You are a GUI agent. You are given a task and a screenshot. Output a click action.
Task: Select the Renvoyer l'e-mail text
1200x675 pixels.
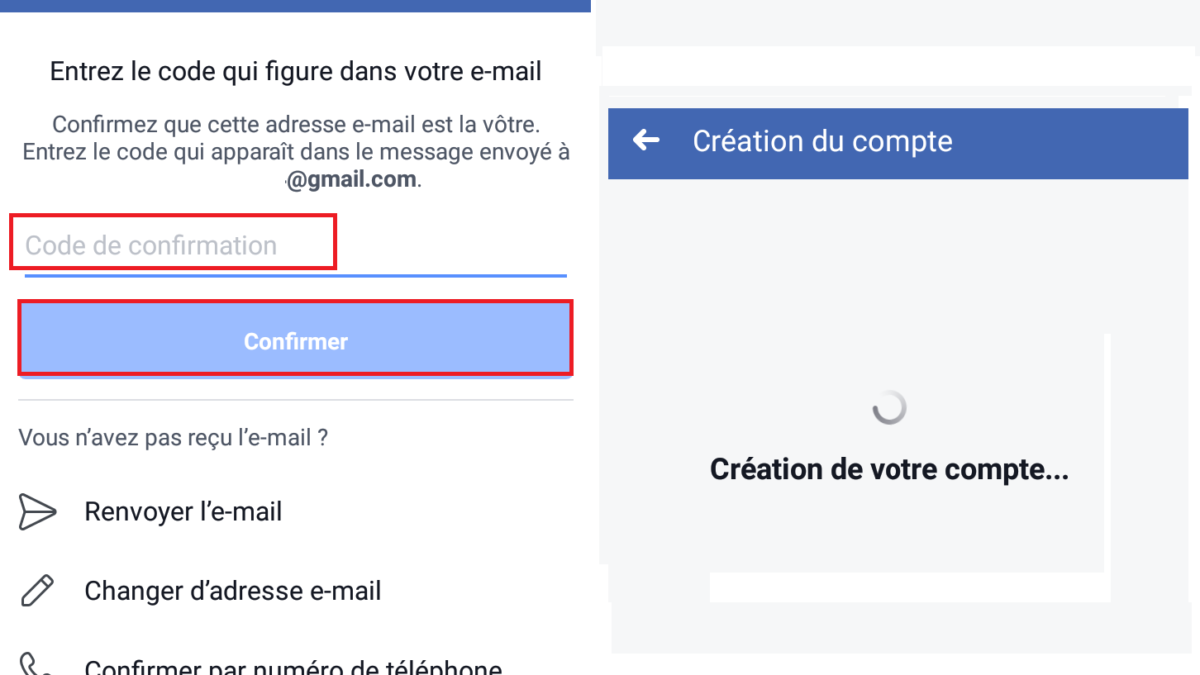[x=183, y=511]
